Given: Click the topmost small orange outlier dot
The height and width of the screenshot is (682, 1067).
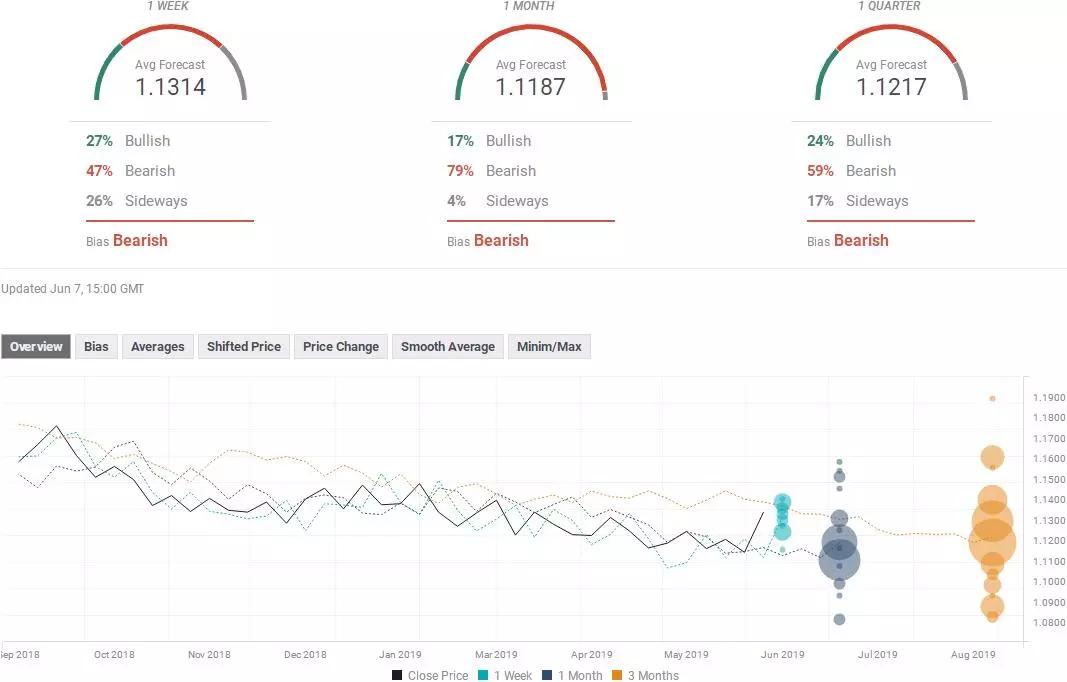Looking at the screenshot, I should (992, 398).
